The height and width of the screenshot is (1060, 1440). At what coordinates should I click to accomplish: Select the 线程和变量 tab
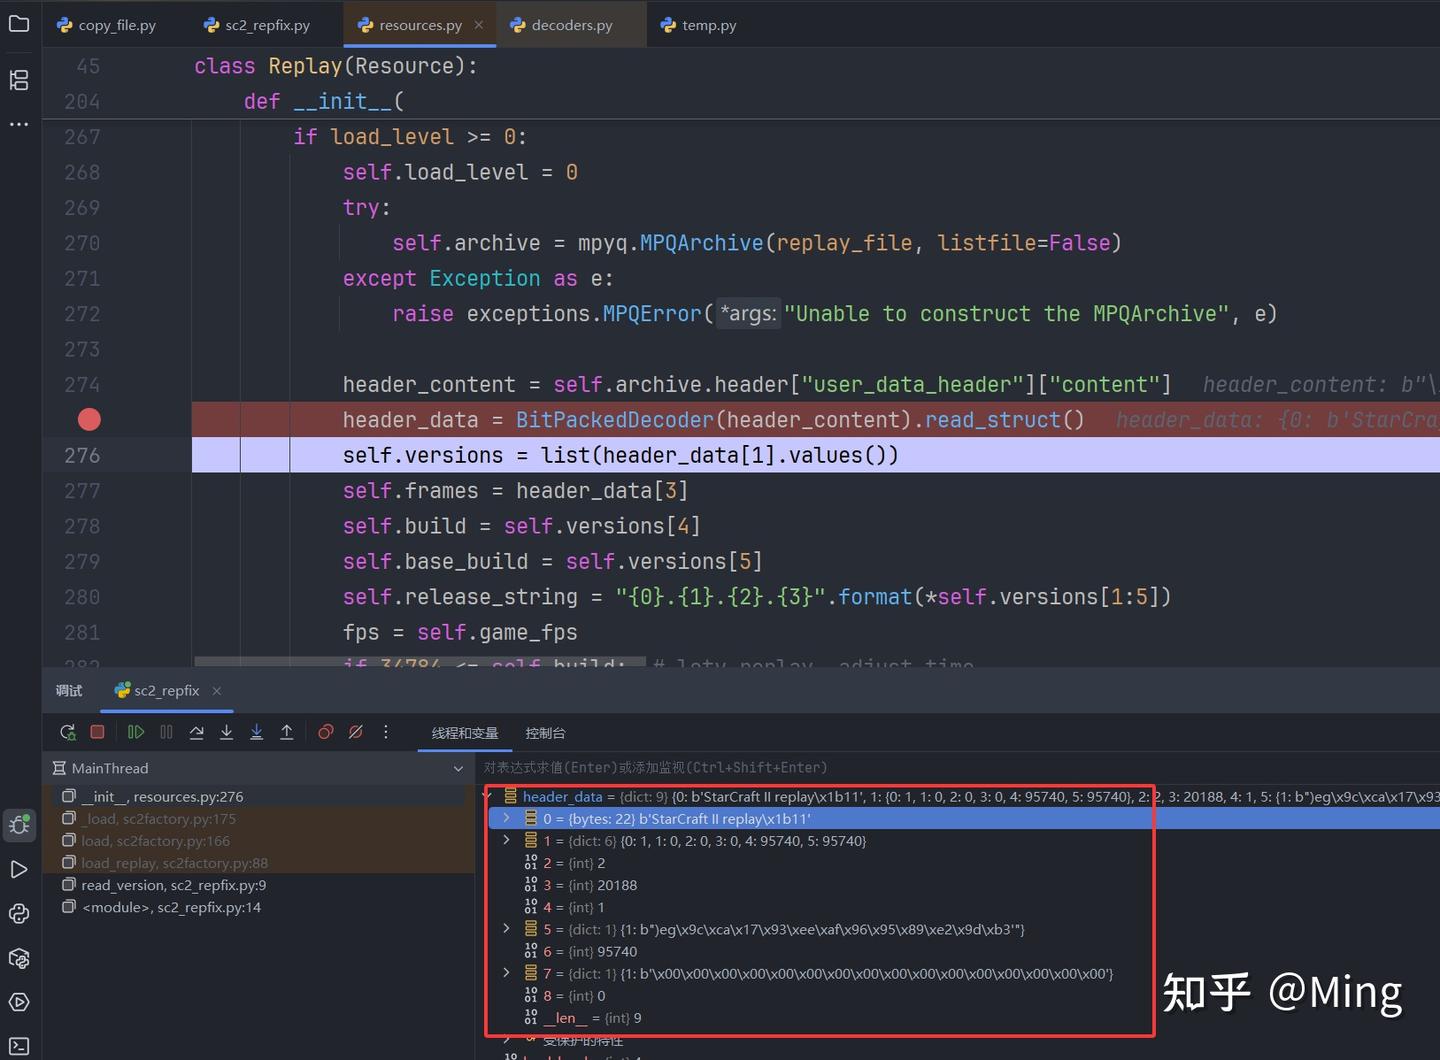coord(465,733)
